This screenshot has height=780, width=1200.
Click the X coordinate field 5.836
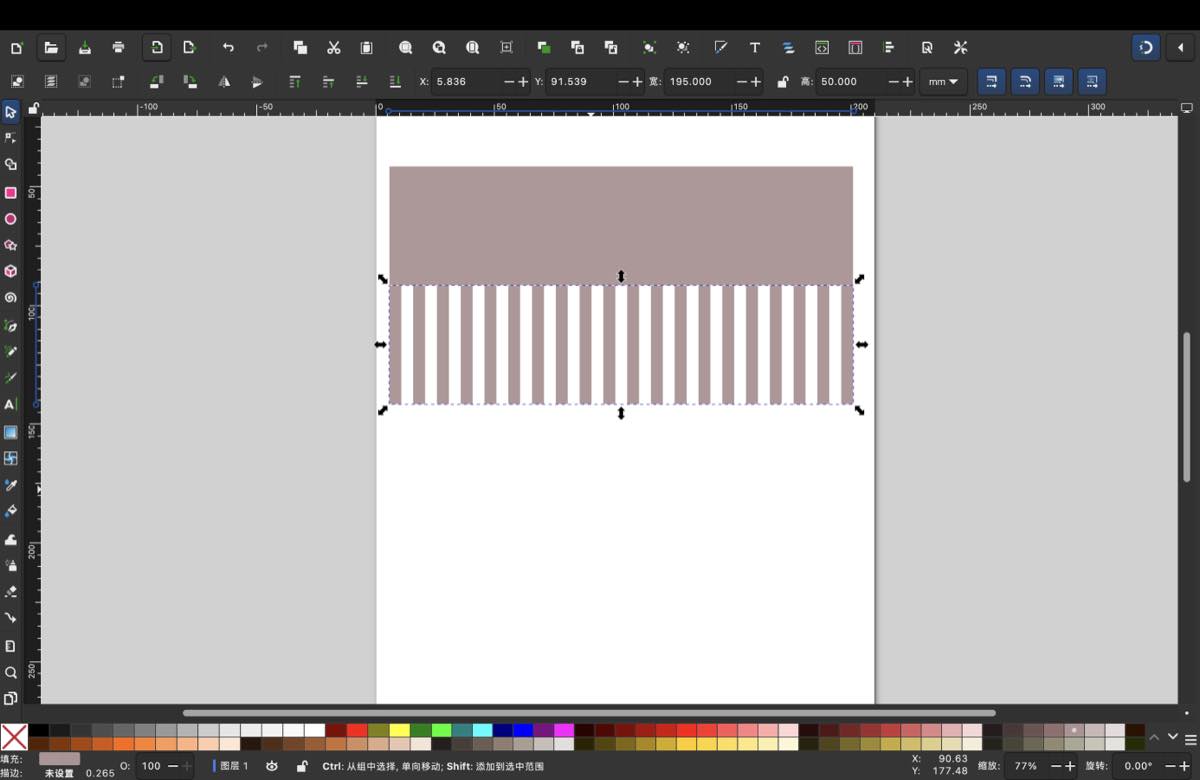[466, 82]
